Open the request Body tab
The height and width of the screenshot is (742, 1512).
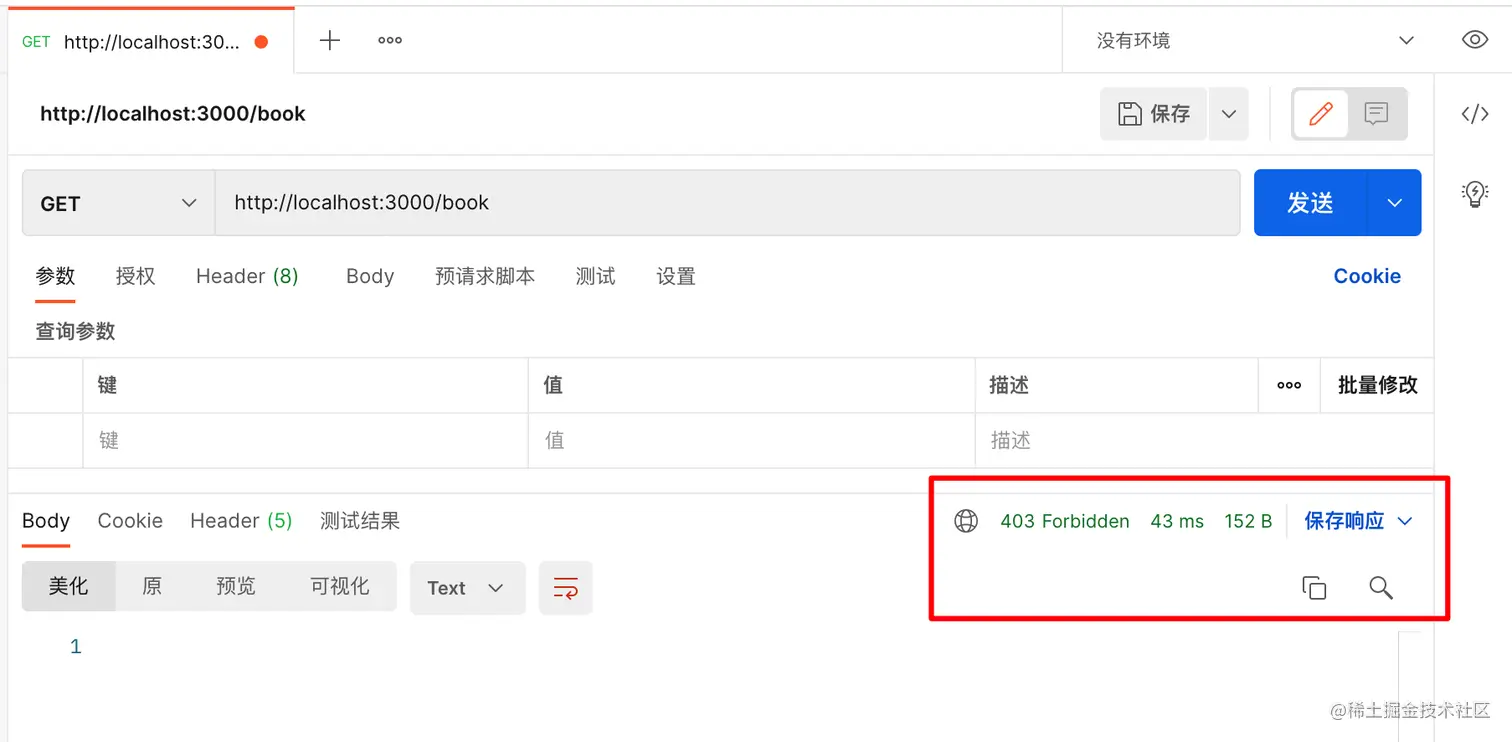(x=370, y=276)
